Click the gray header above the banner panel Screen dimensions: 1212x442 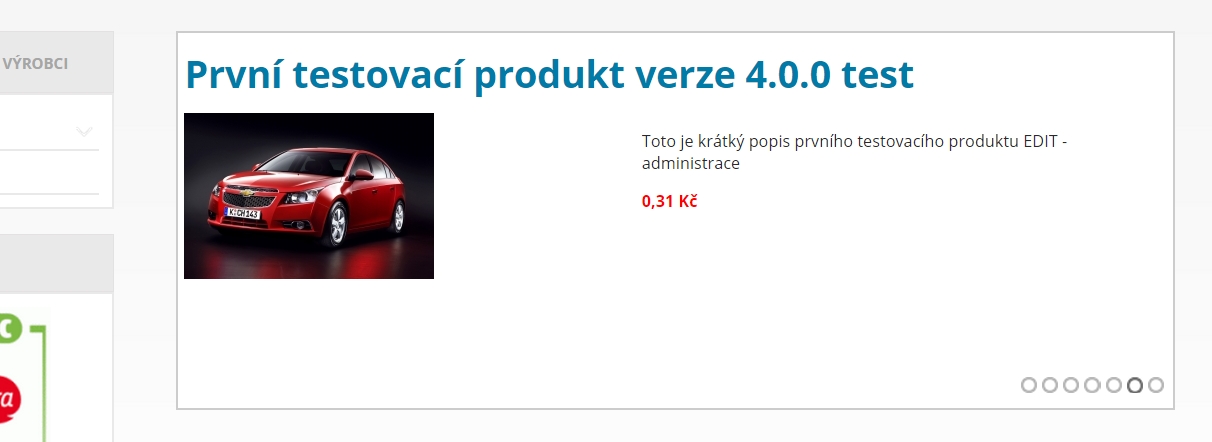tap(56, 264)
